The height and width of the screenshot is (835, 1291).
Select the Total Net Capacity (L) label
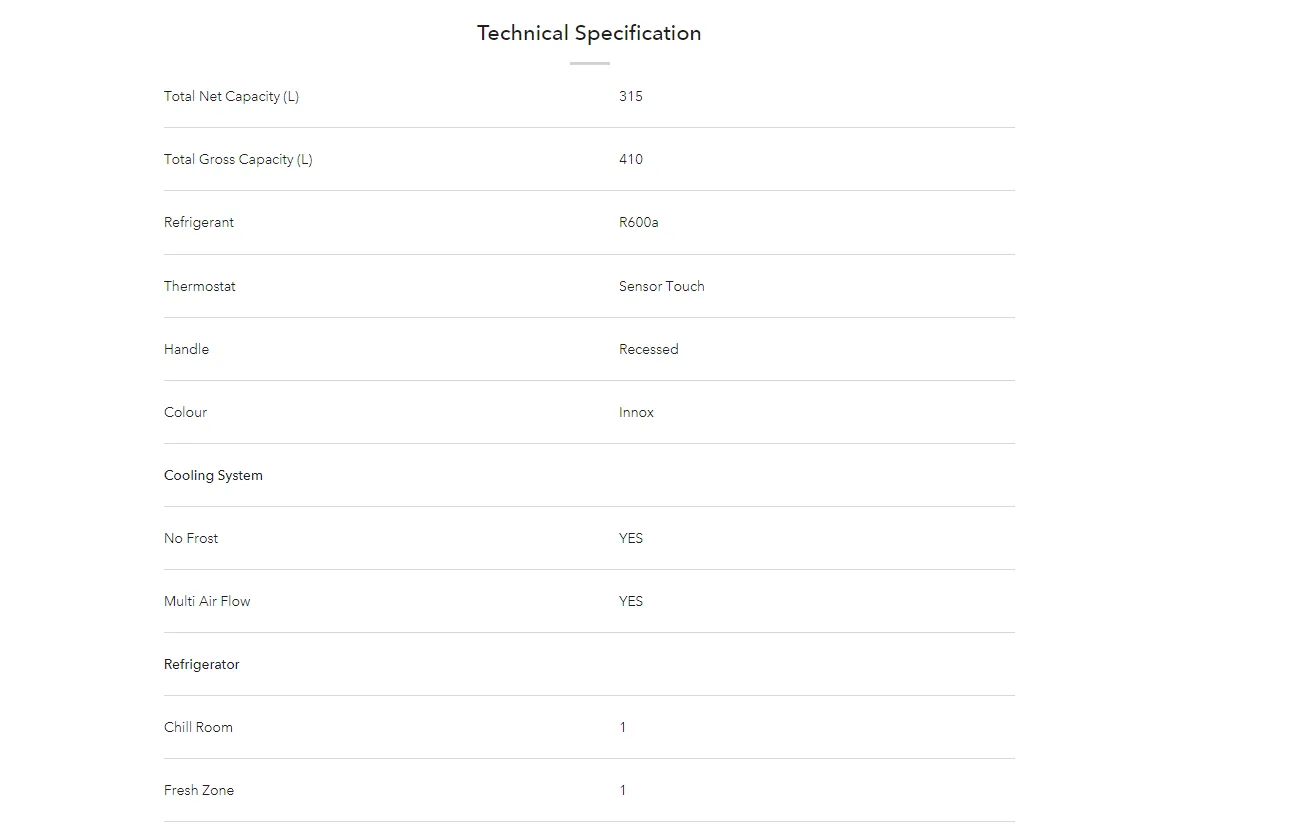pos(231,97)
